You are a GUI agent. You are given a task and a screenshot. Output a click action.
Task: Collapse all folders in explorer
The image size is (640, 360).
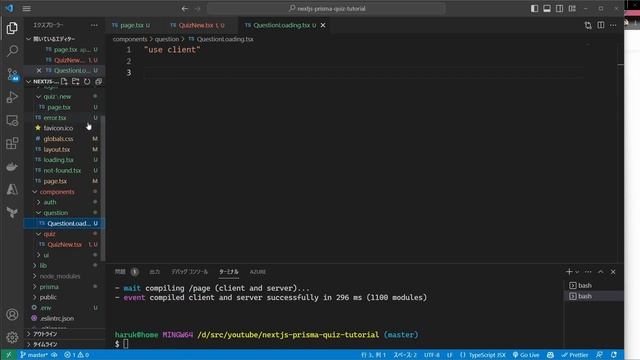click(98, 81)
